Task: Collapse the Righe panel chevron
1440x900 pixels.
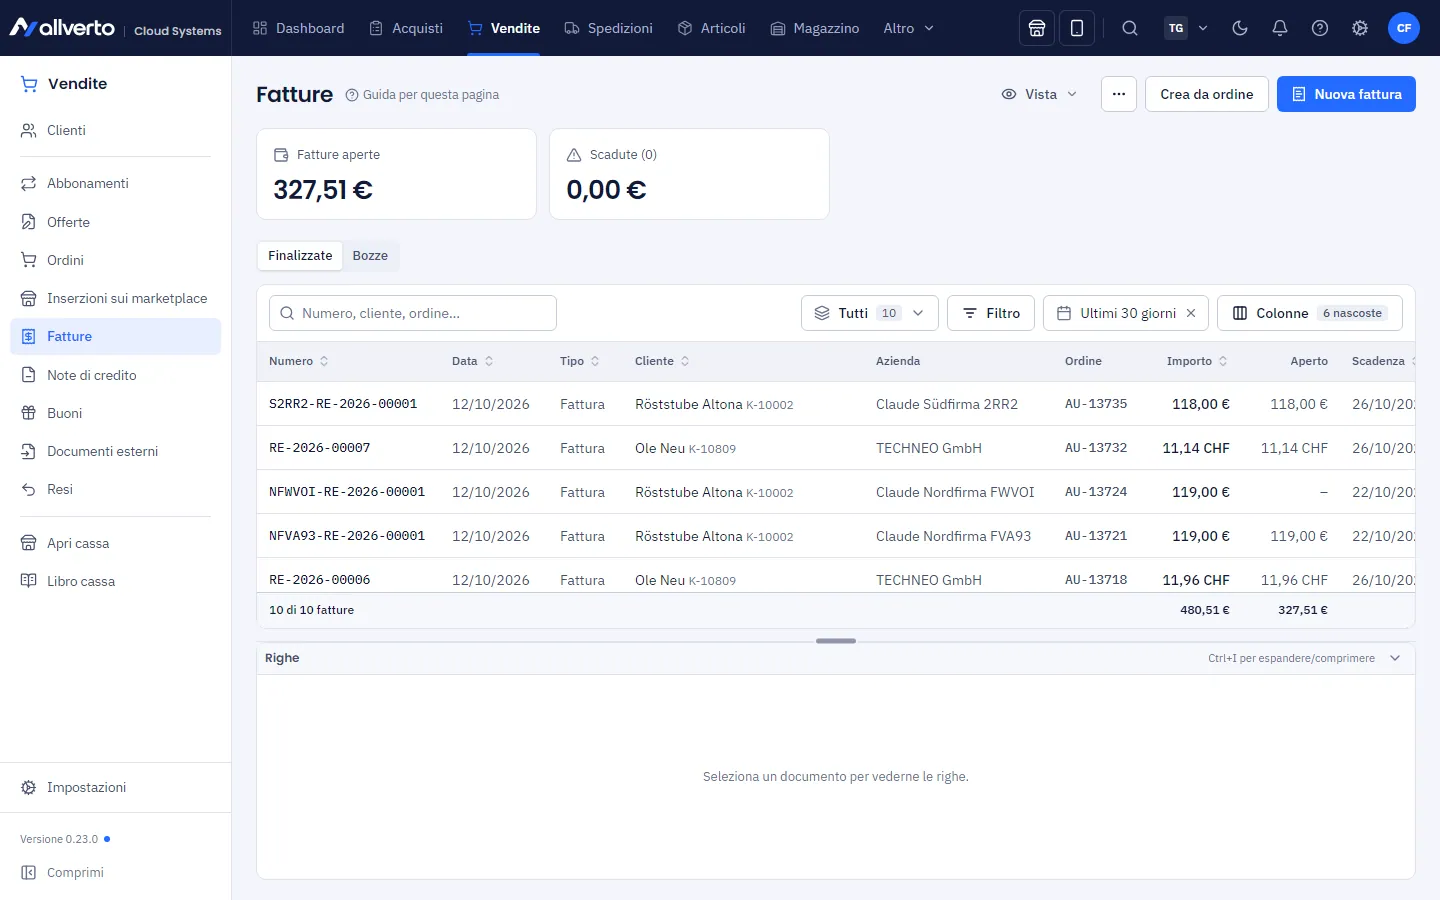Action: (1395, 658)
